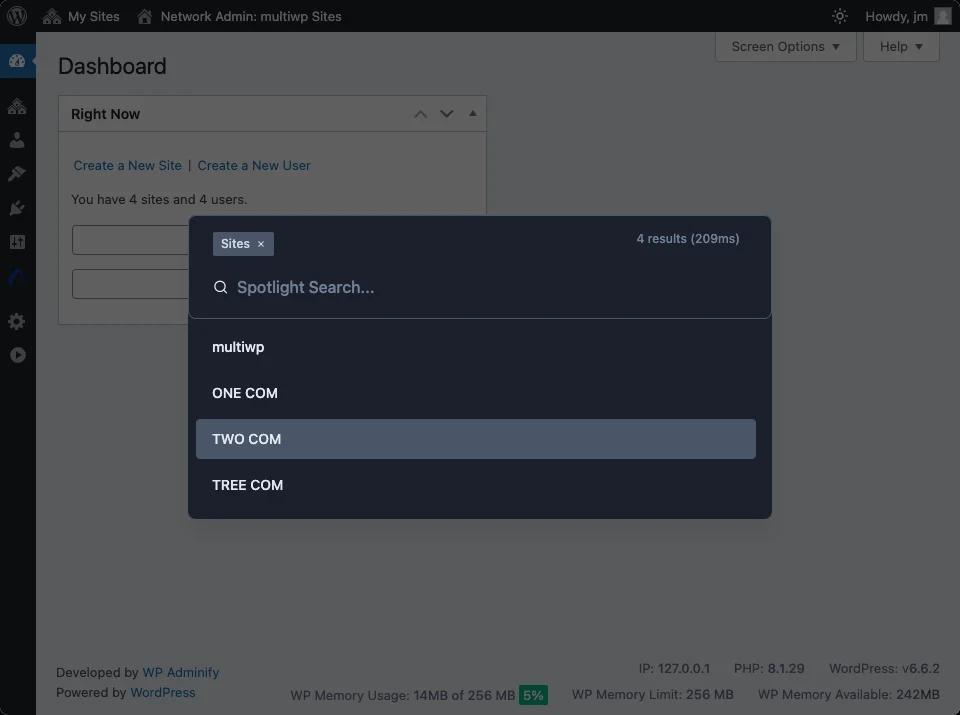Toggle light mode with the sun icon

coord(839,16)
